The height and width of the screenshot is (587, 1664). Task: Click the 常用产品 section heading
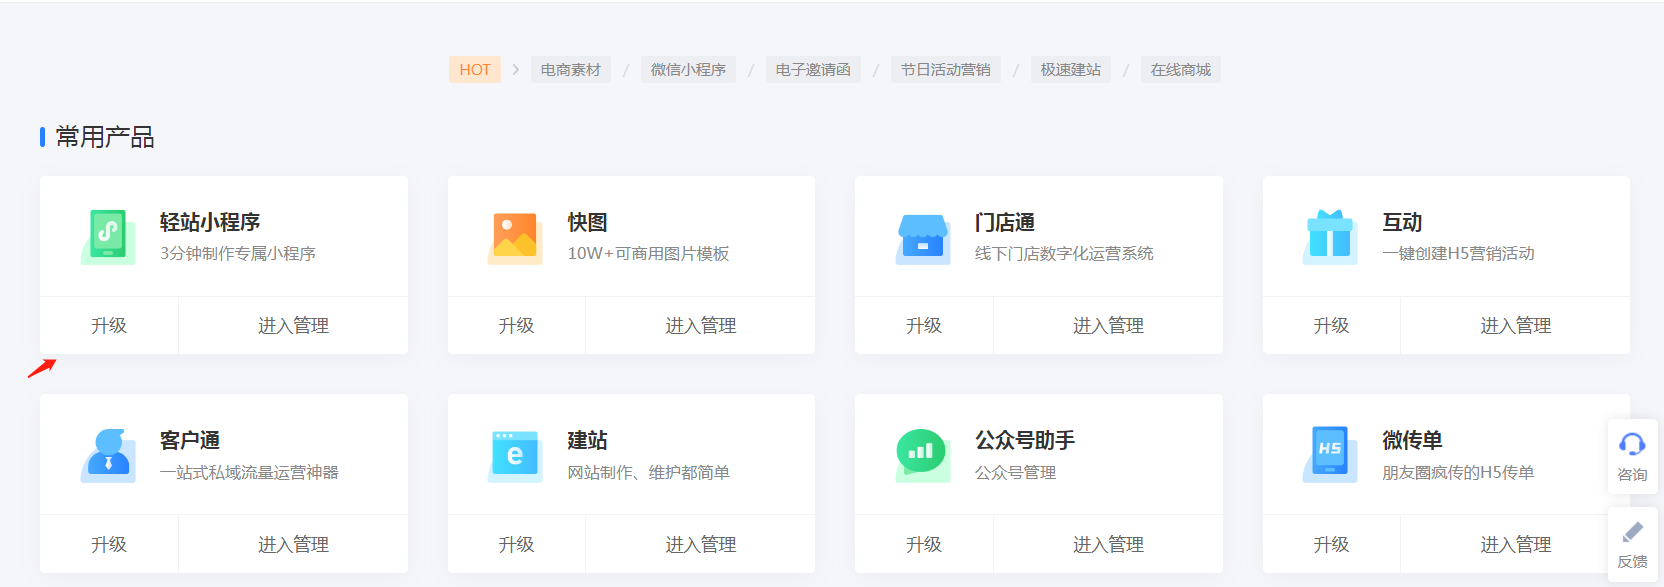105,137
